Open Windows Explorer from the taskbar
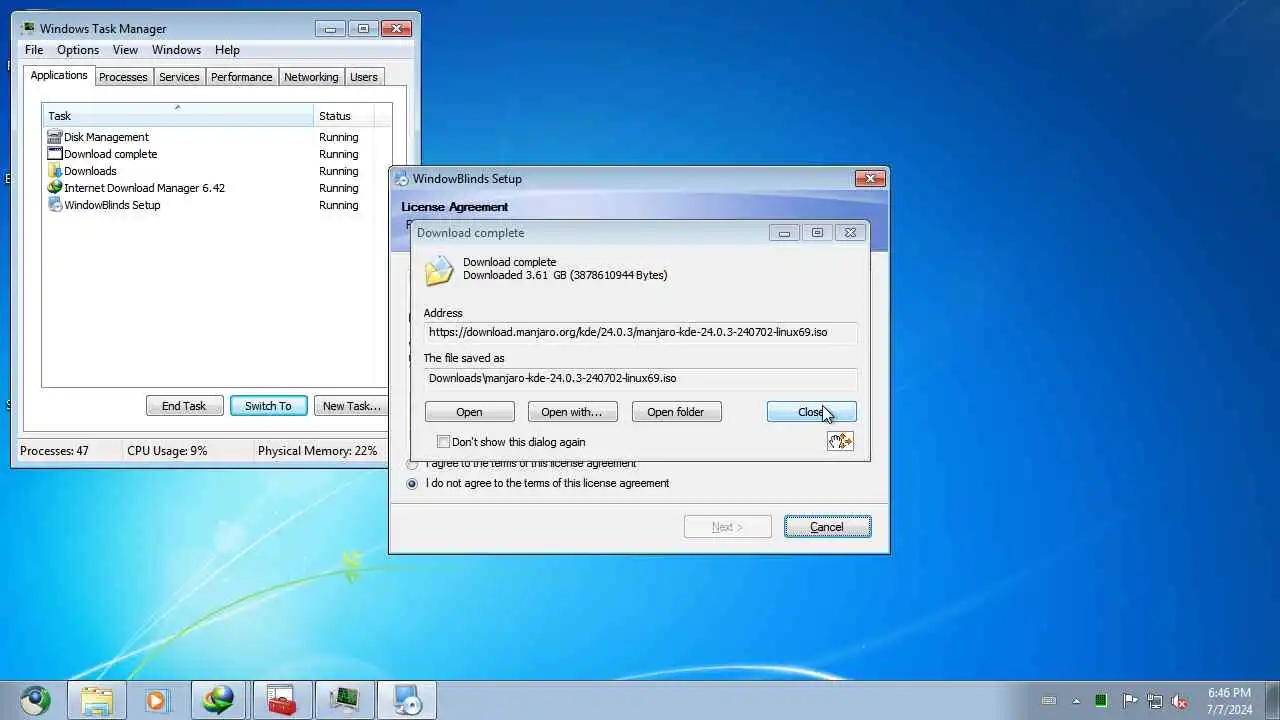The height and width of the screenshot is (720, 1280). 97,700
